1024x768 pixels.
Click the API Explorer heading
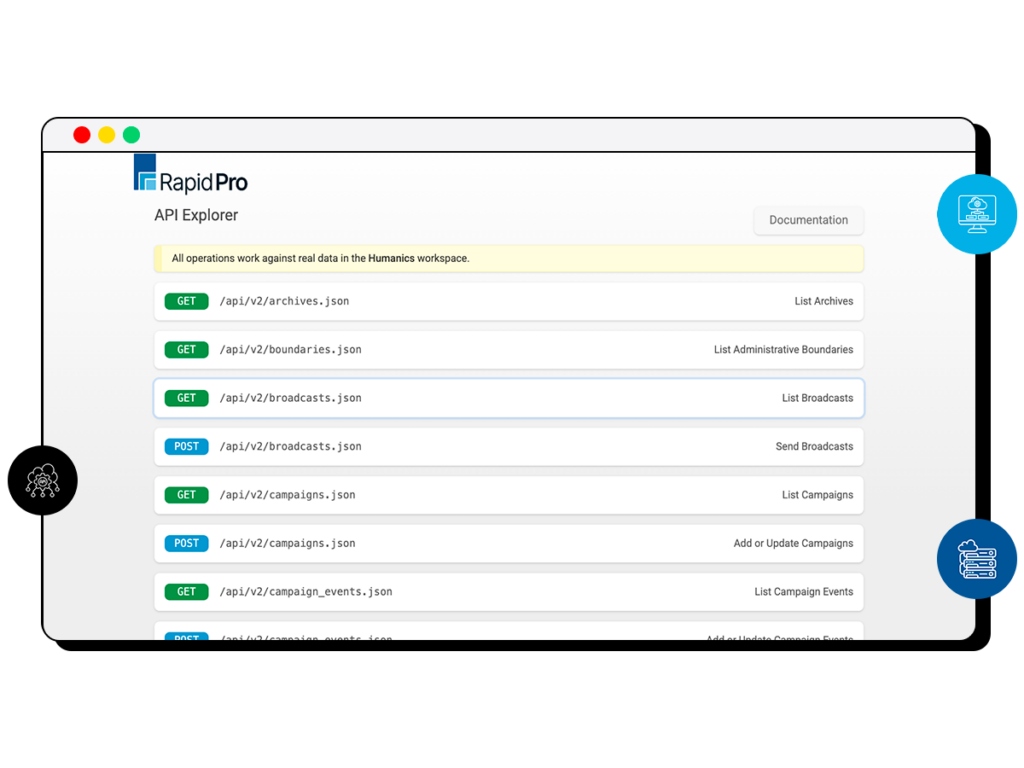click(x=196, y=215)
